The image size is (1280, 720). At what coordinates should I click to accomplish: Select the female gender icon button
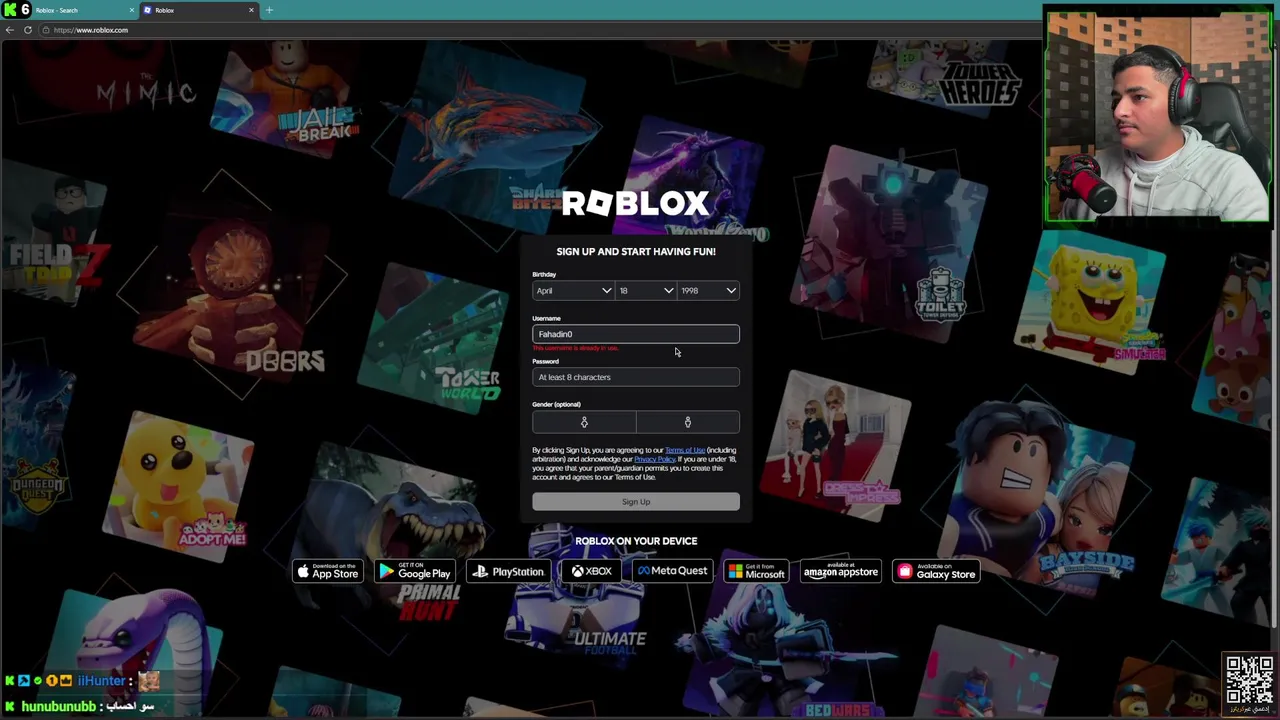click(x=584, y=422)
